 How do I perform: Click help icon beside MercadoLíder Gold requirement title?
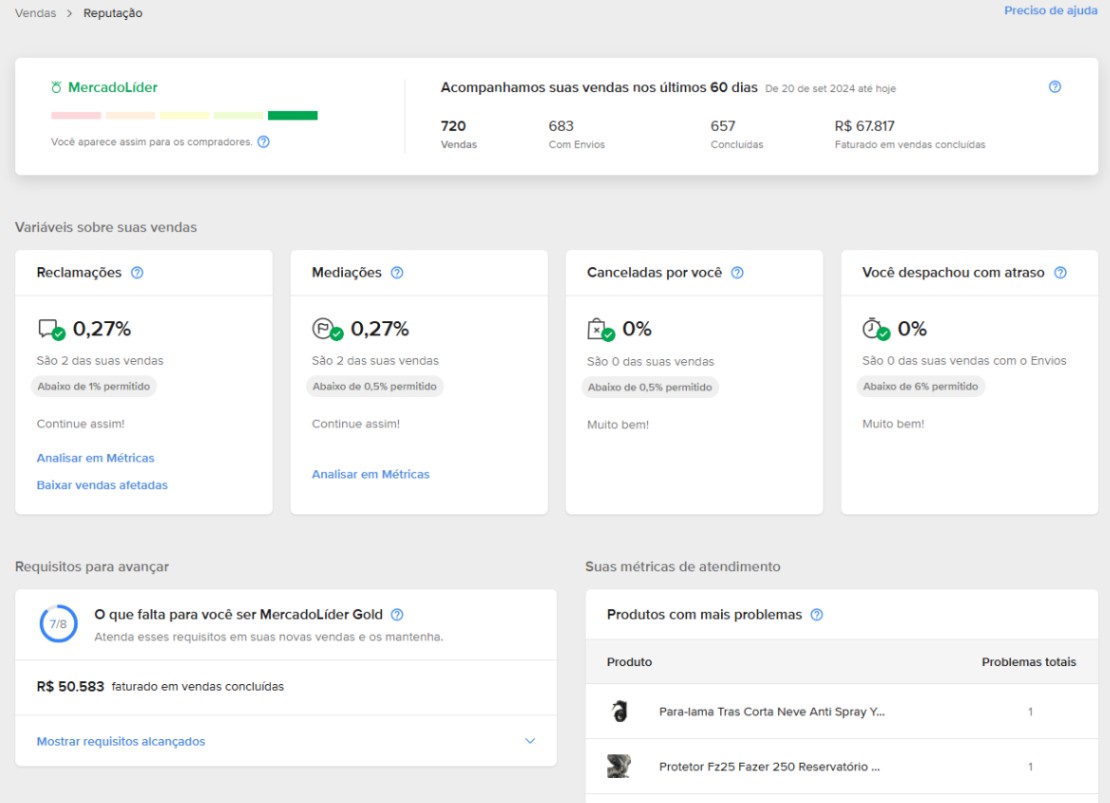point(397,615)
